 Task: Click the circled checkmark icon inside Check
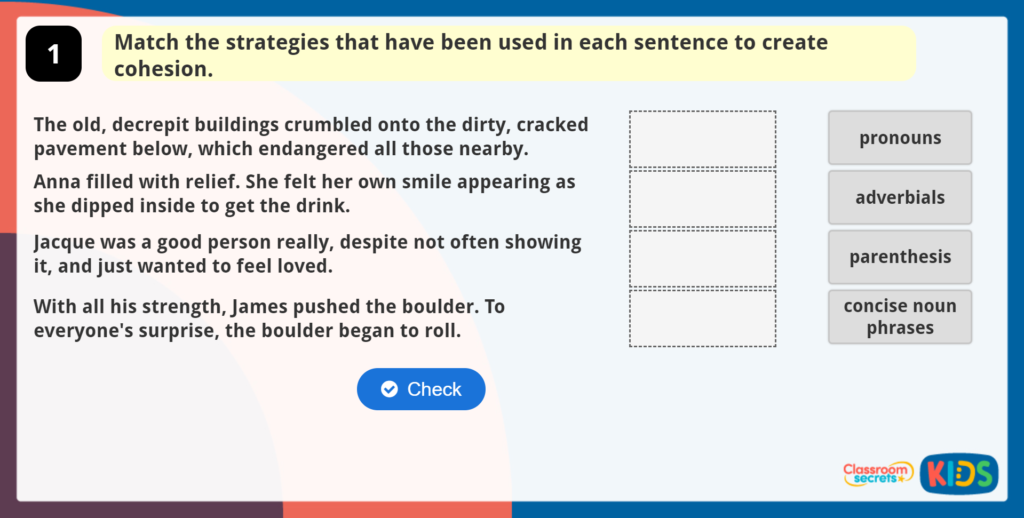[390, 389]
